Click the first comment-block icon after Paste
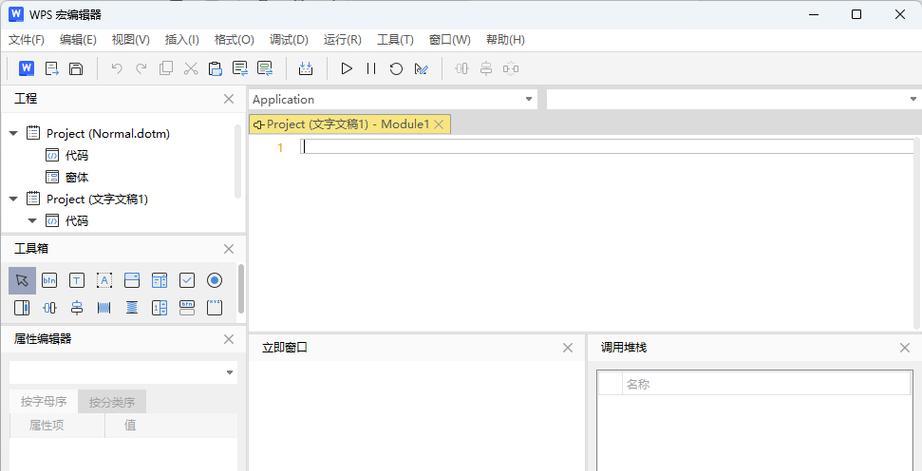This screenshot has height=471, width=922. [x=240, y=69]
